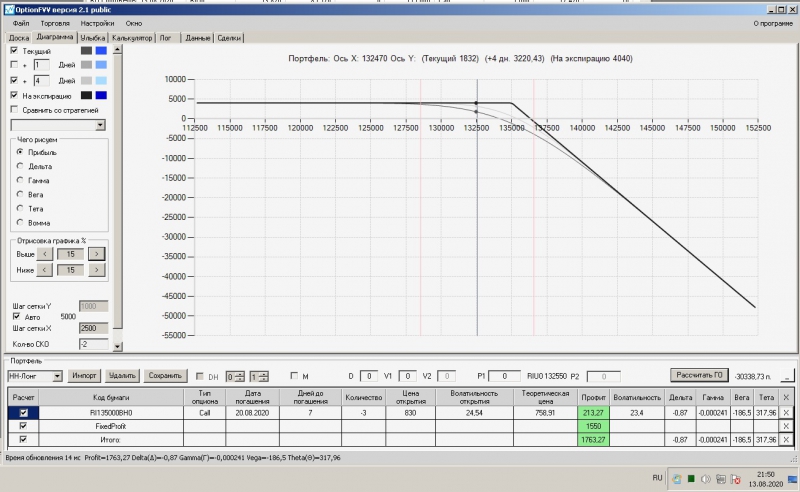The height and width of the screenshot is (492, 800).
Task: Toggle the +4 Дней curve checkbox
Action: click(x=14, y=80)
